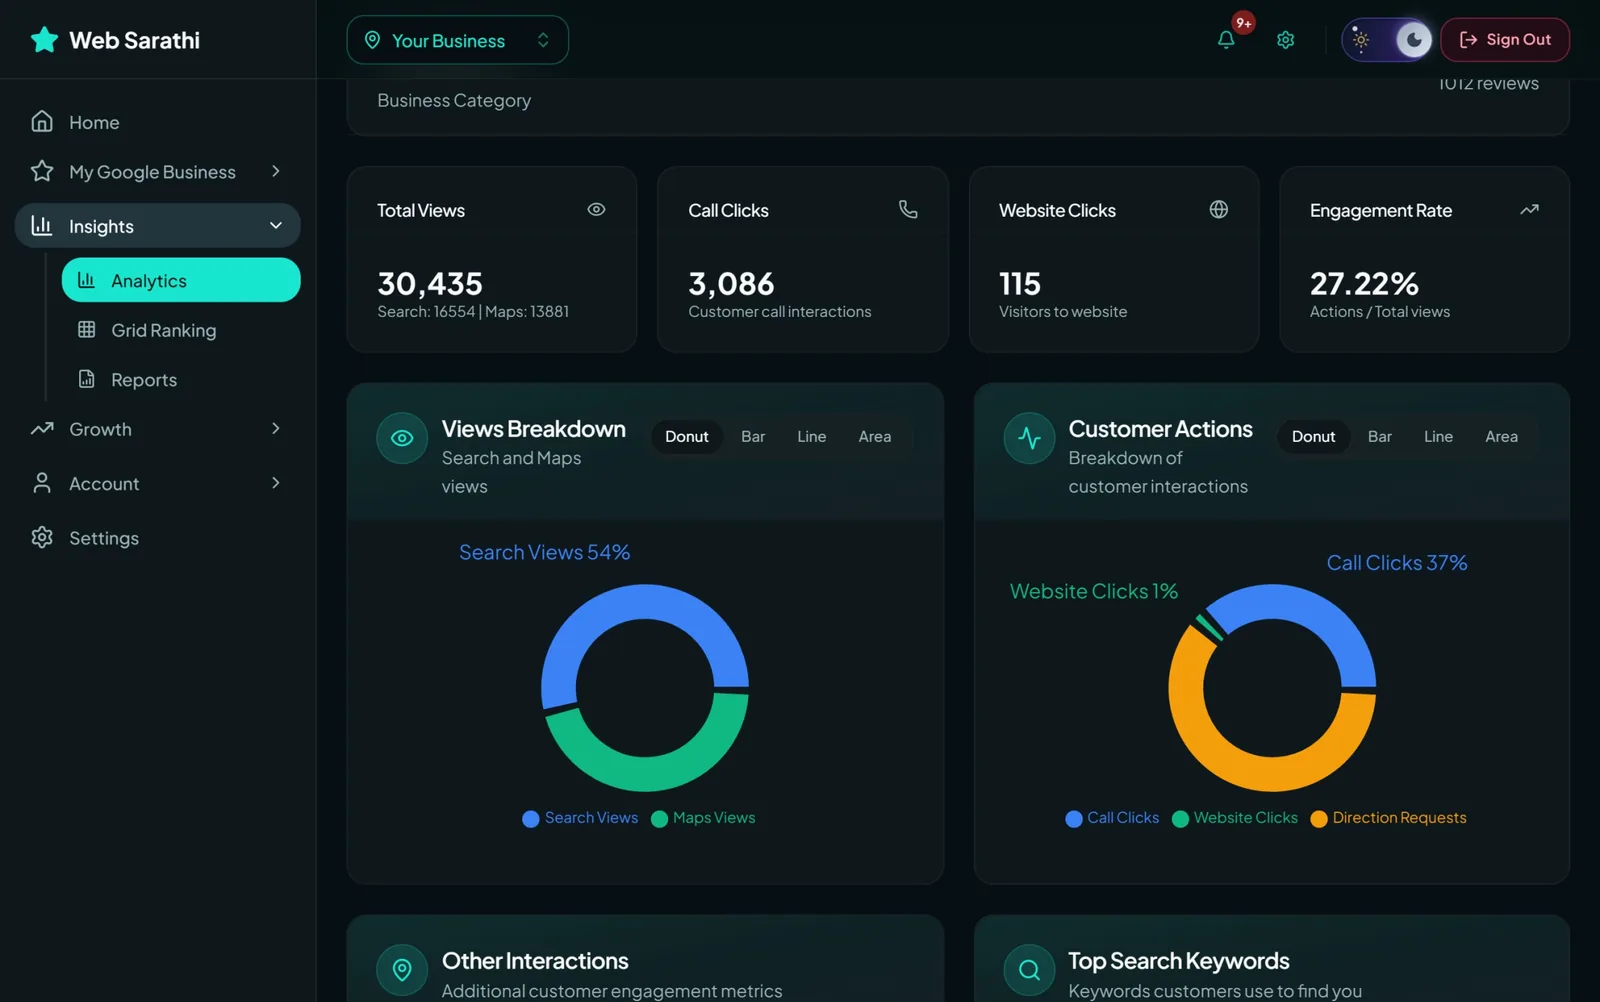Click the trend arrow on Engagement Rate card
The image size is (1600, 1002).
click(1529, 210)
